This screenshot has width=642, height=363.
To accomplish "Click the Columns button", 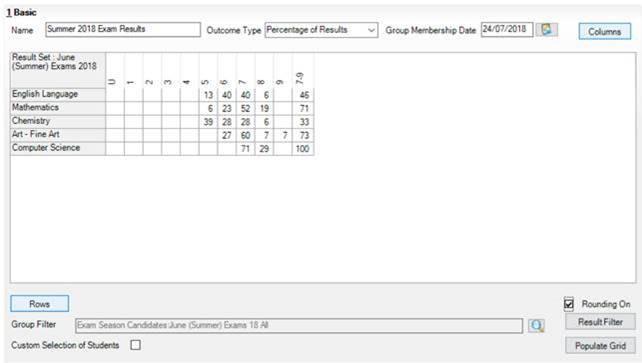I will click(605, 31).
